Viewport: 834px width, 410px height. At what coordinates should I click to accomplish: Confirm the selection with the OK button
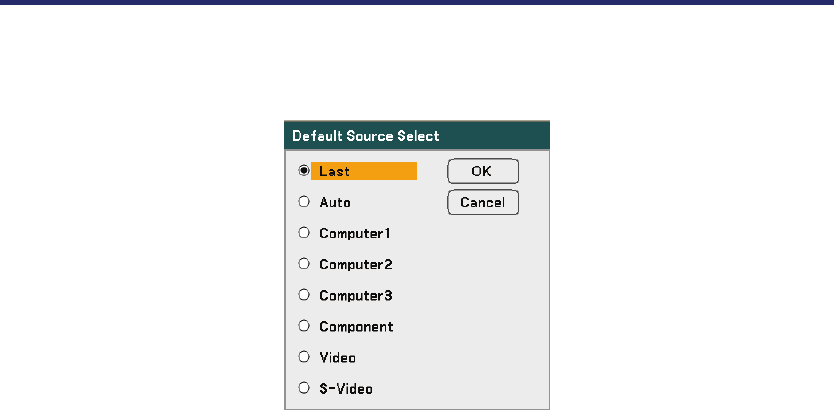(x=482, y=171)
